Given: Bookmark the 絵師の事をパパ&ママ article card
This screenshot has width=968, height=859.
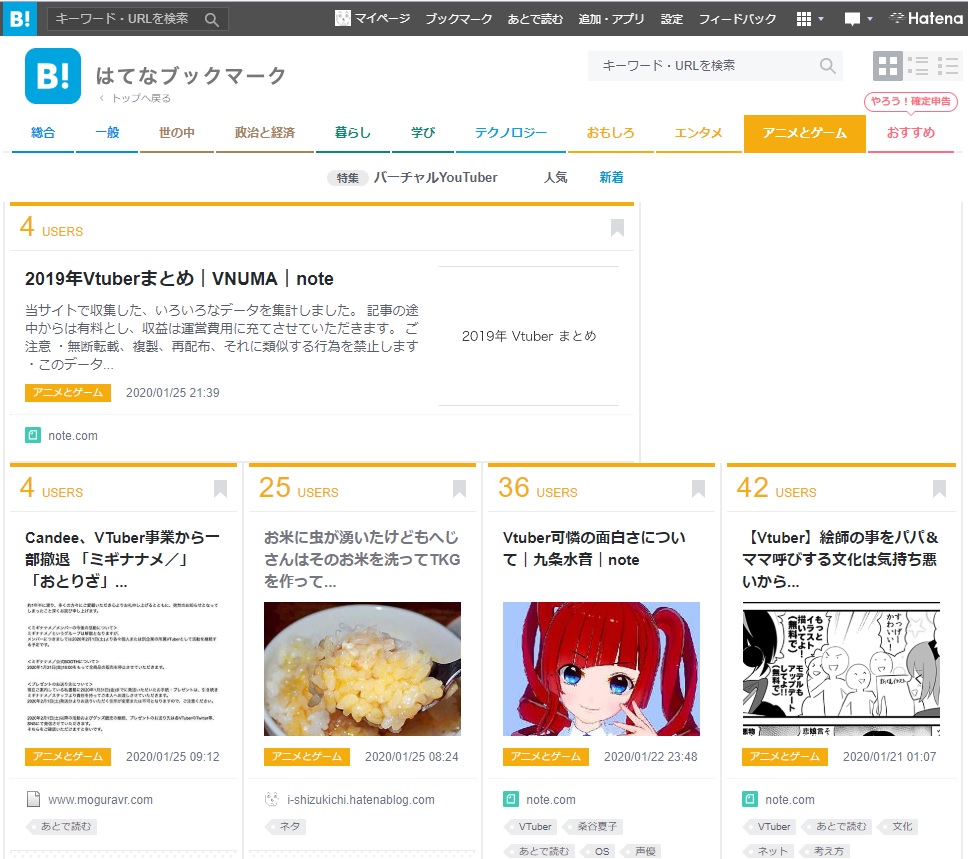Looking at the screenshot, I should click(x=939, y=488).
